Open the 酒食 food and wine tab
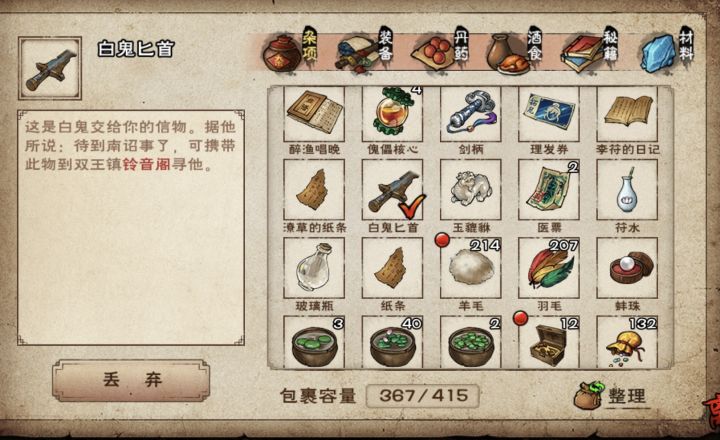 (x=515, y=51)
